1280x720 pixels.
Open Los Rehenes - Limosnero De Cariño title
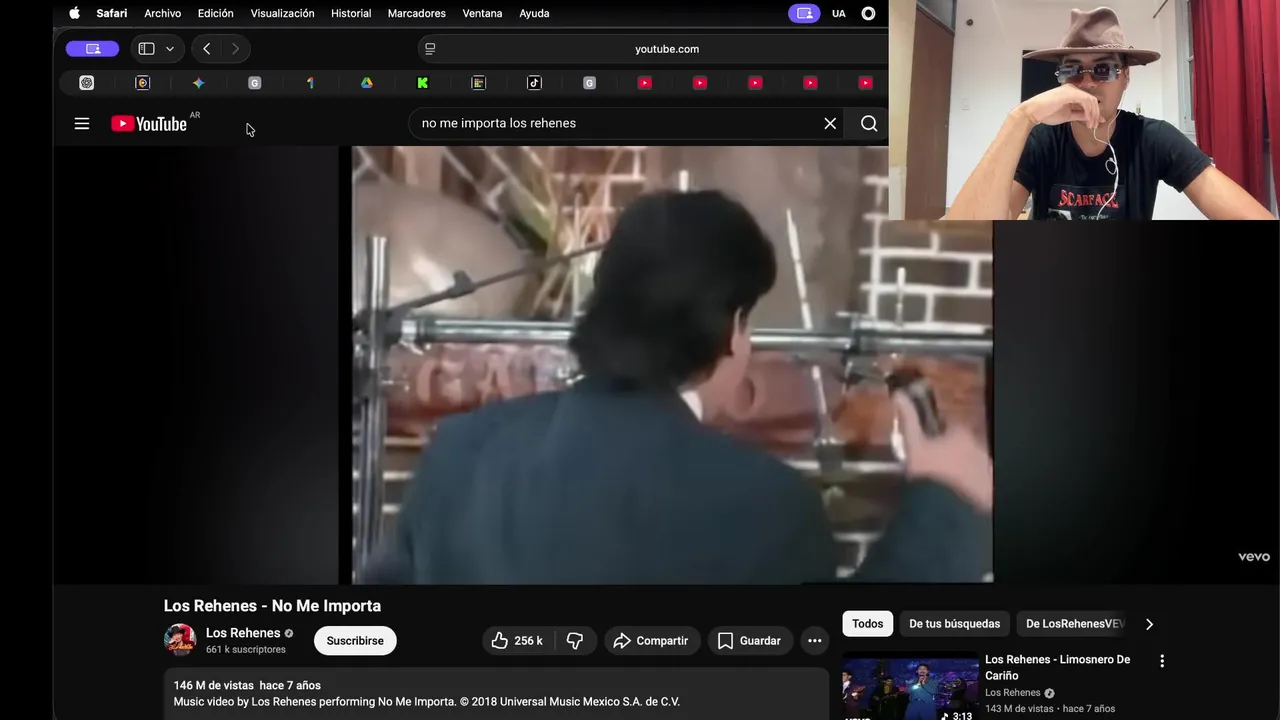(x=1057, y=667)
